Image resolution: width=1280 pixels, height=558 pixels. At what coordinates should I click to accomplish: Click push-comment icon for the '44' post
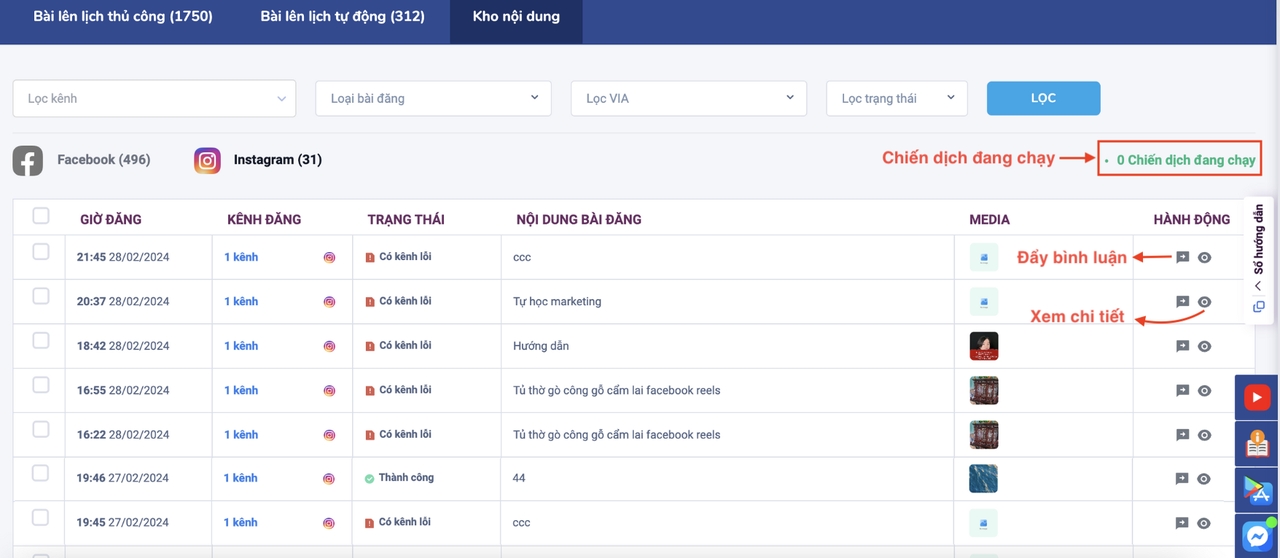pos(1182,478)
